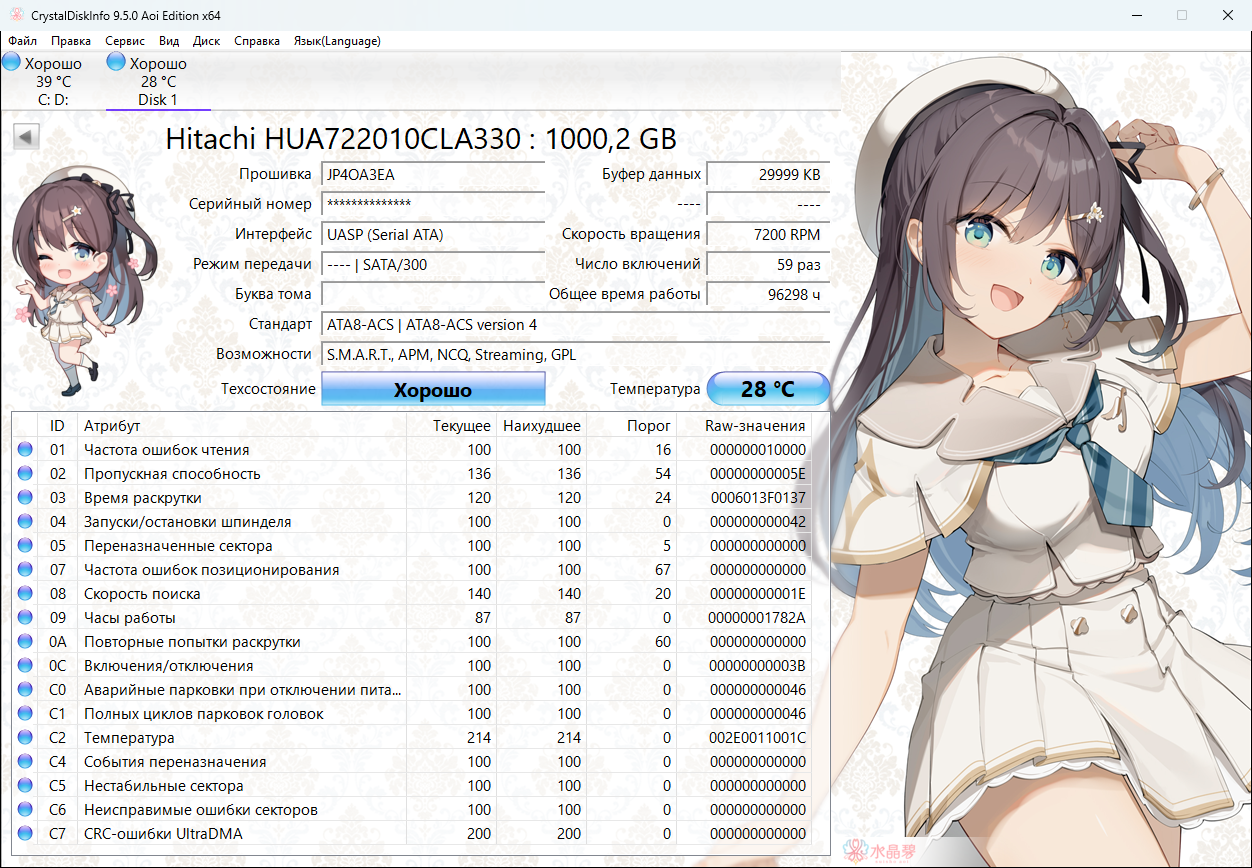Click the CrystalDiskInfo app icon in title bar

[x=15, y=16]
